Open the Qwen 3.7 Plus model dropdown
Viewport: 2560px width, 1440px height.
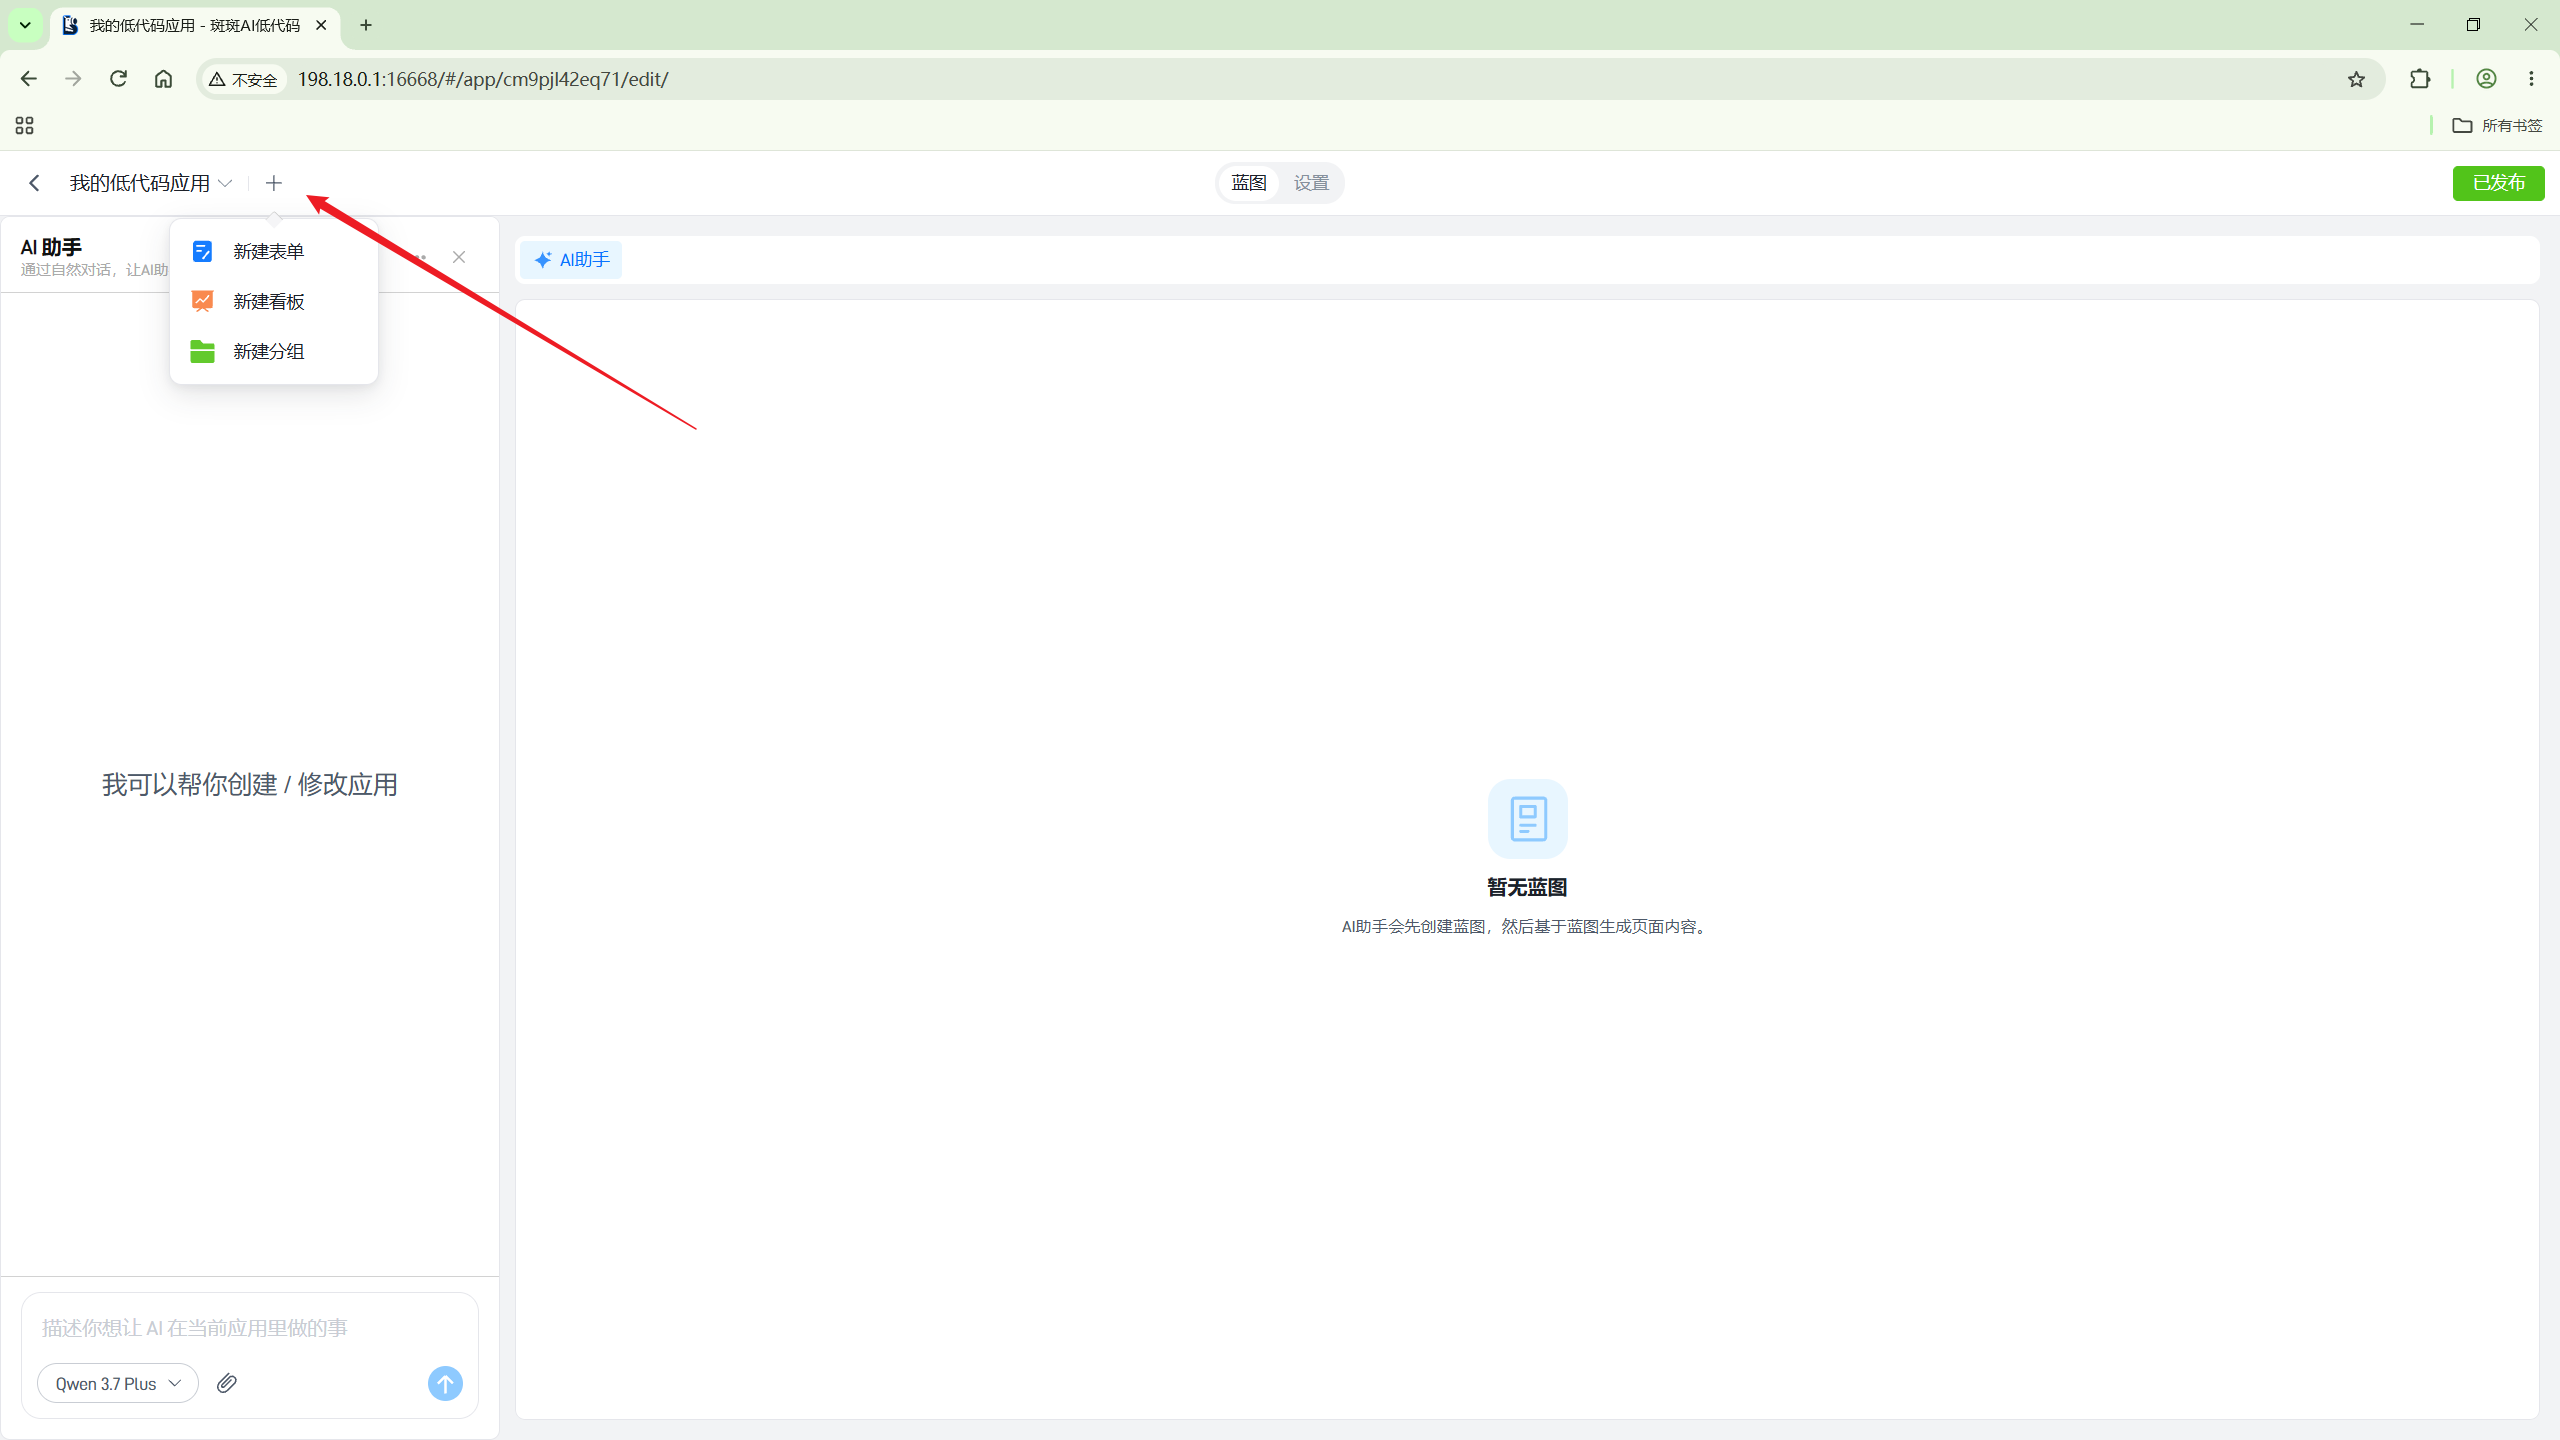118,1384
